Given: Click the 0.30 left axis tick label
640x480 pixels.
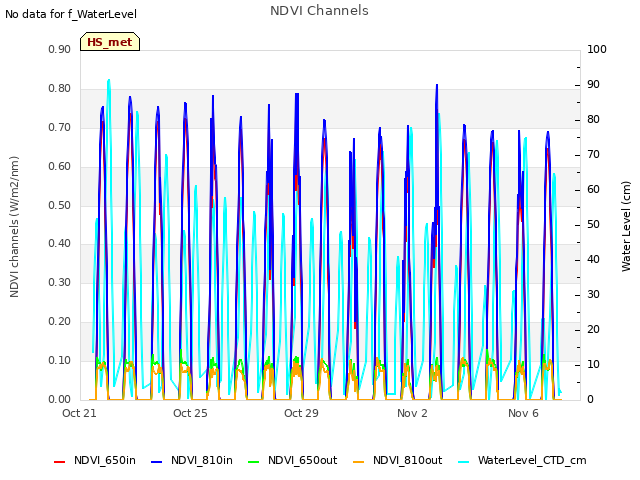Looking at the screenshot, I should (60, 282).
